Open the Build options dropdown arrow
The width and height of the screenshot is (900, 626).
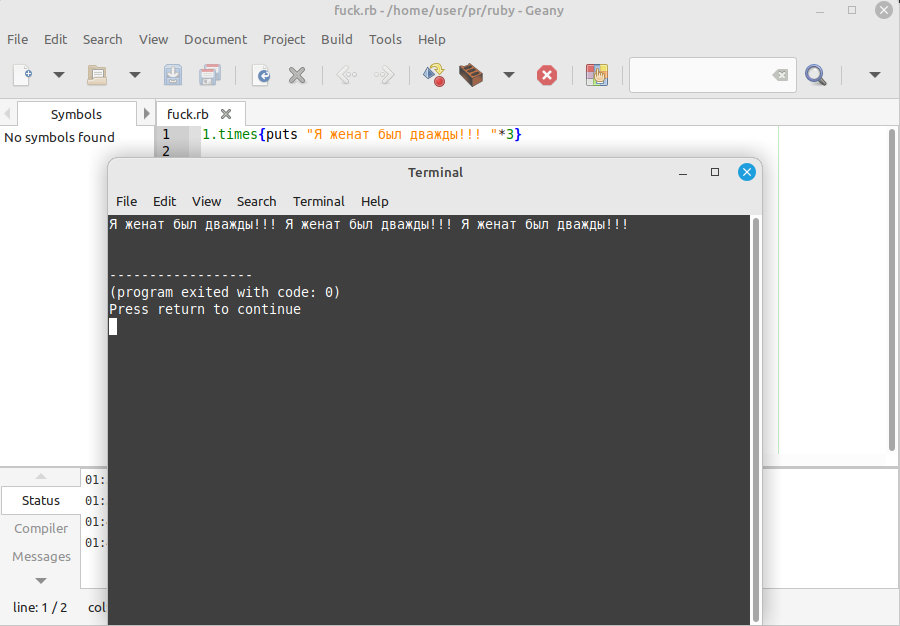pos(509,75)
